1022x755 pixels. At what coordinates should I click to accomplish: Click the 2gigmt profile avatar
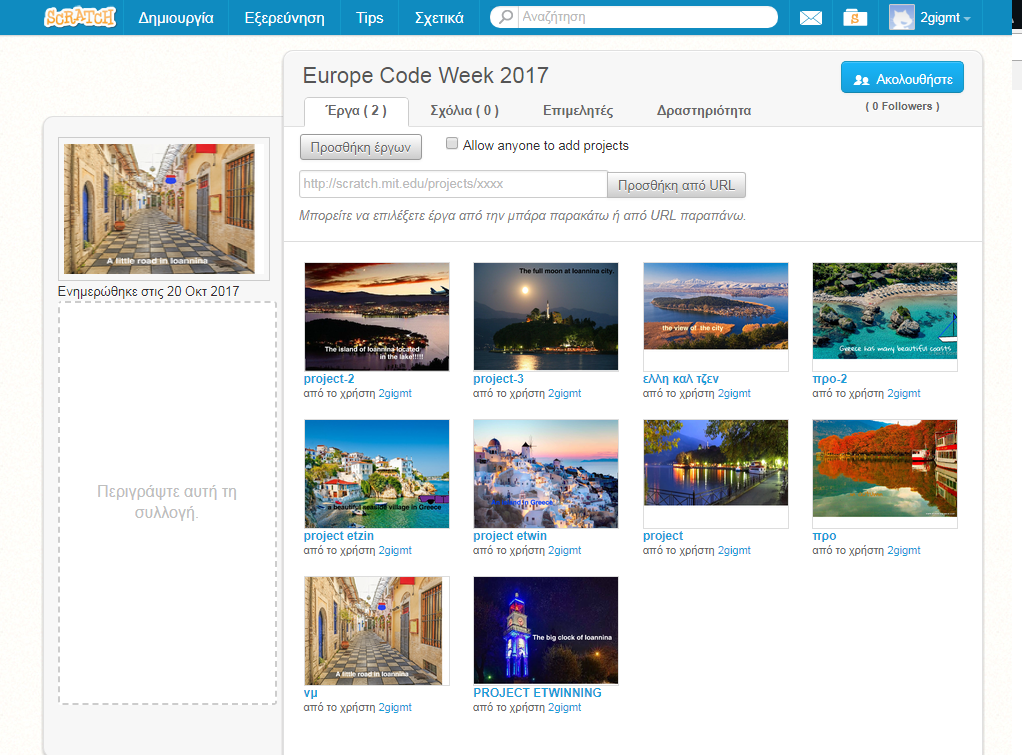901,17
